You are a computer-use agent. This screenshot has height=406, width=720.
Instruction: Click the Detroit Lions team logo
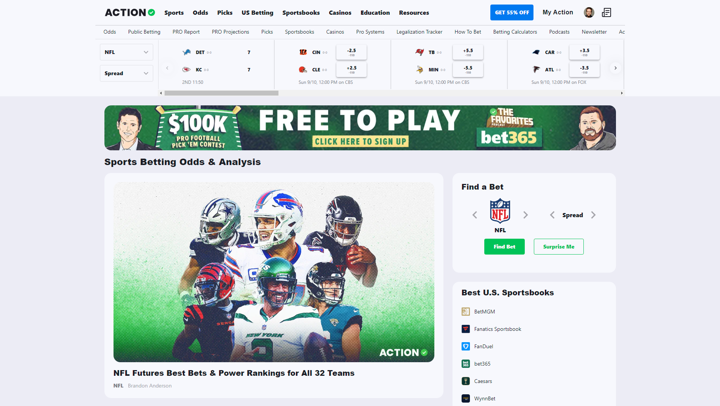(x=186, y=52)
